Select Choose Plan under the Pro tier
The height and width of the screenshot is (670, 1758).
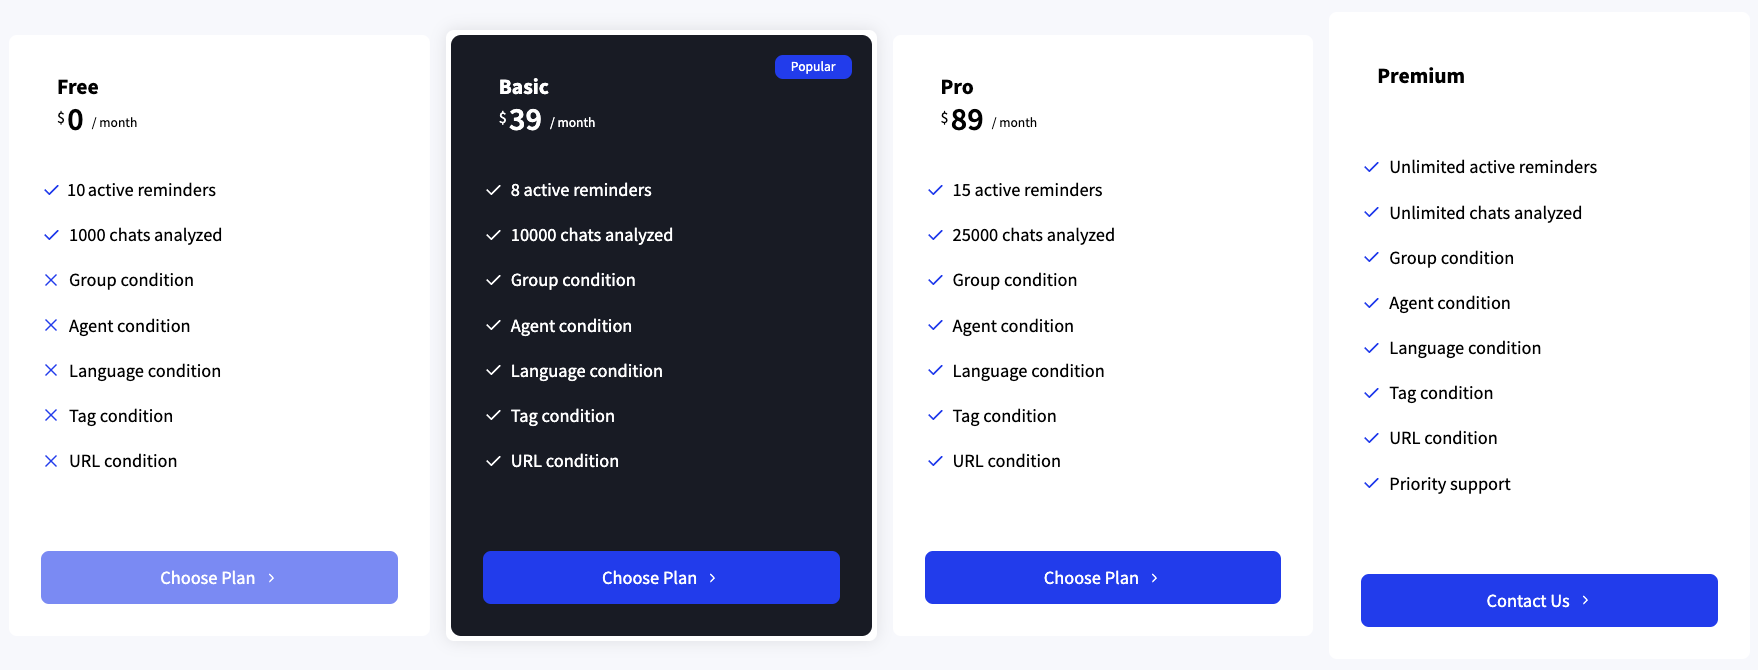[x=1102, y=577]
